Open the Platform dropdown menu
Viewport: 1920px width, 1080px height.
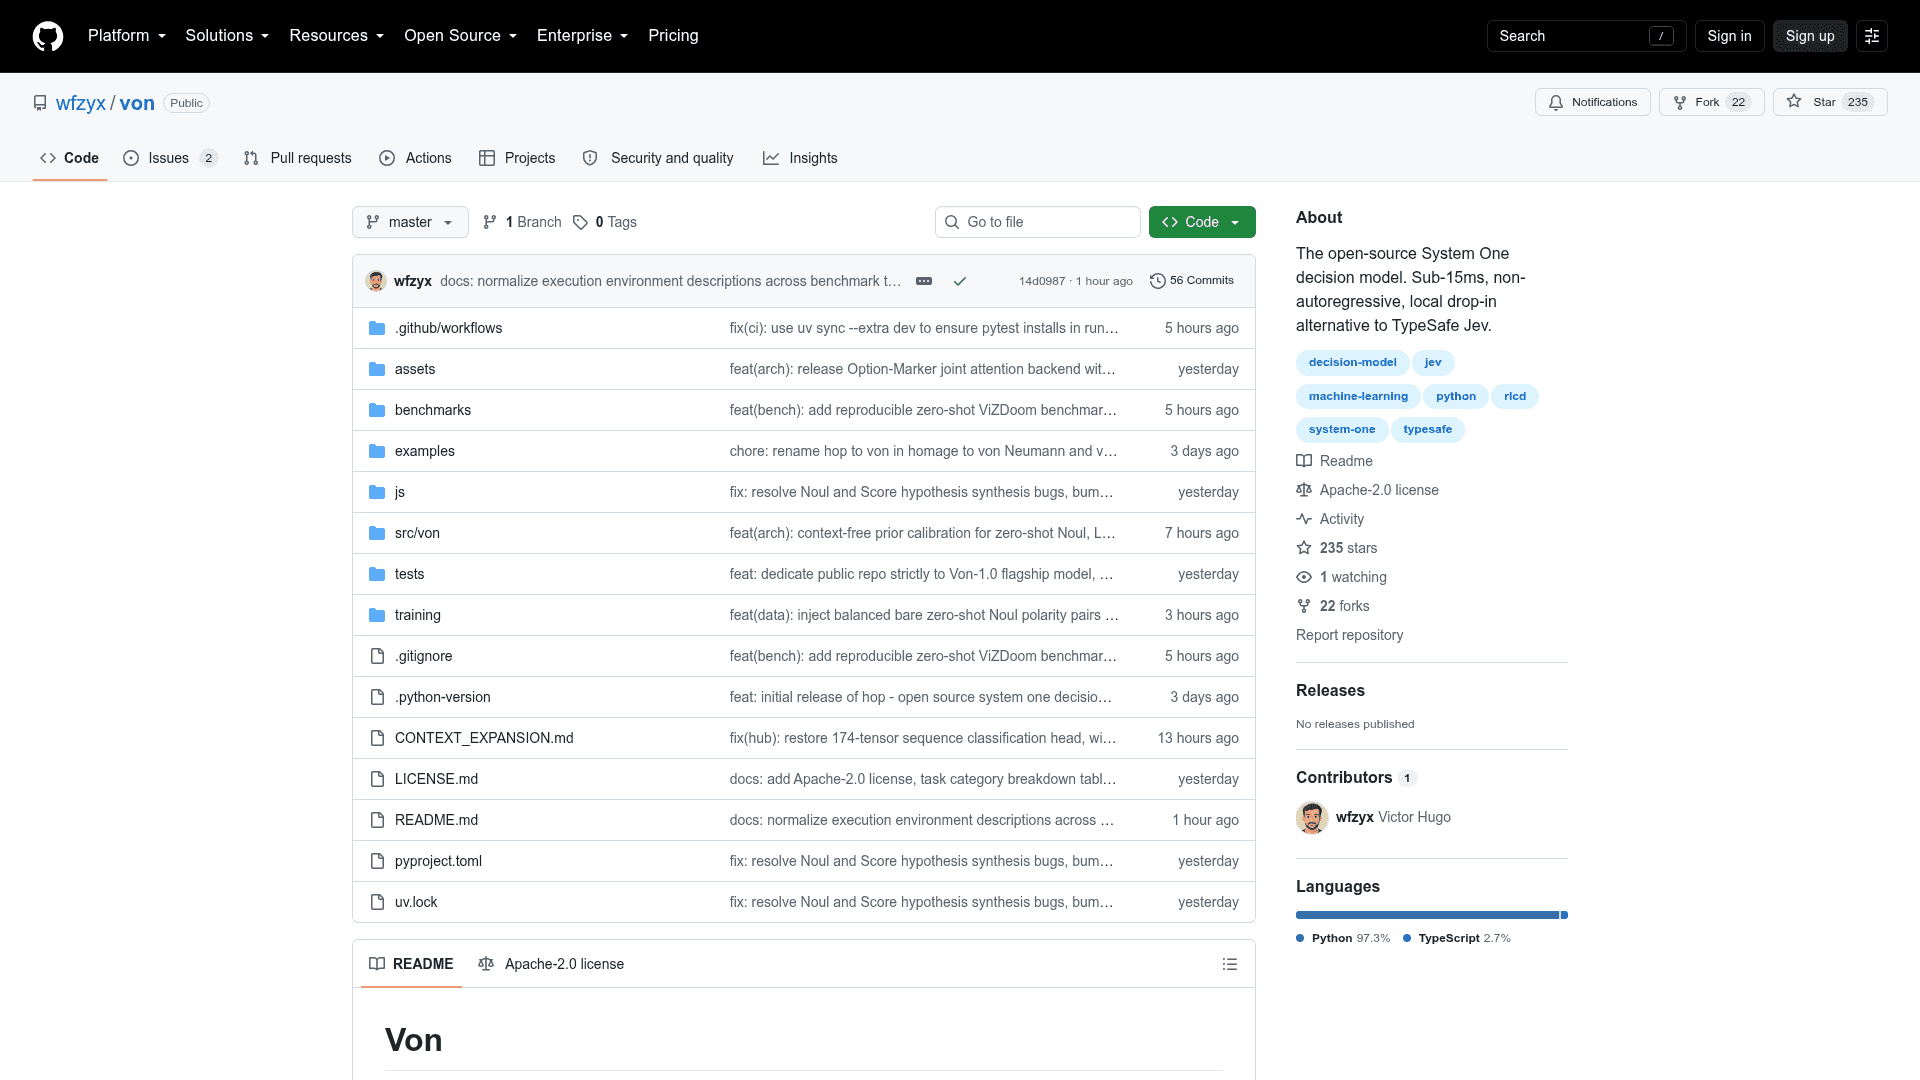pyautogui.click(x=127, y=36)
